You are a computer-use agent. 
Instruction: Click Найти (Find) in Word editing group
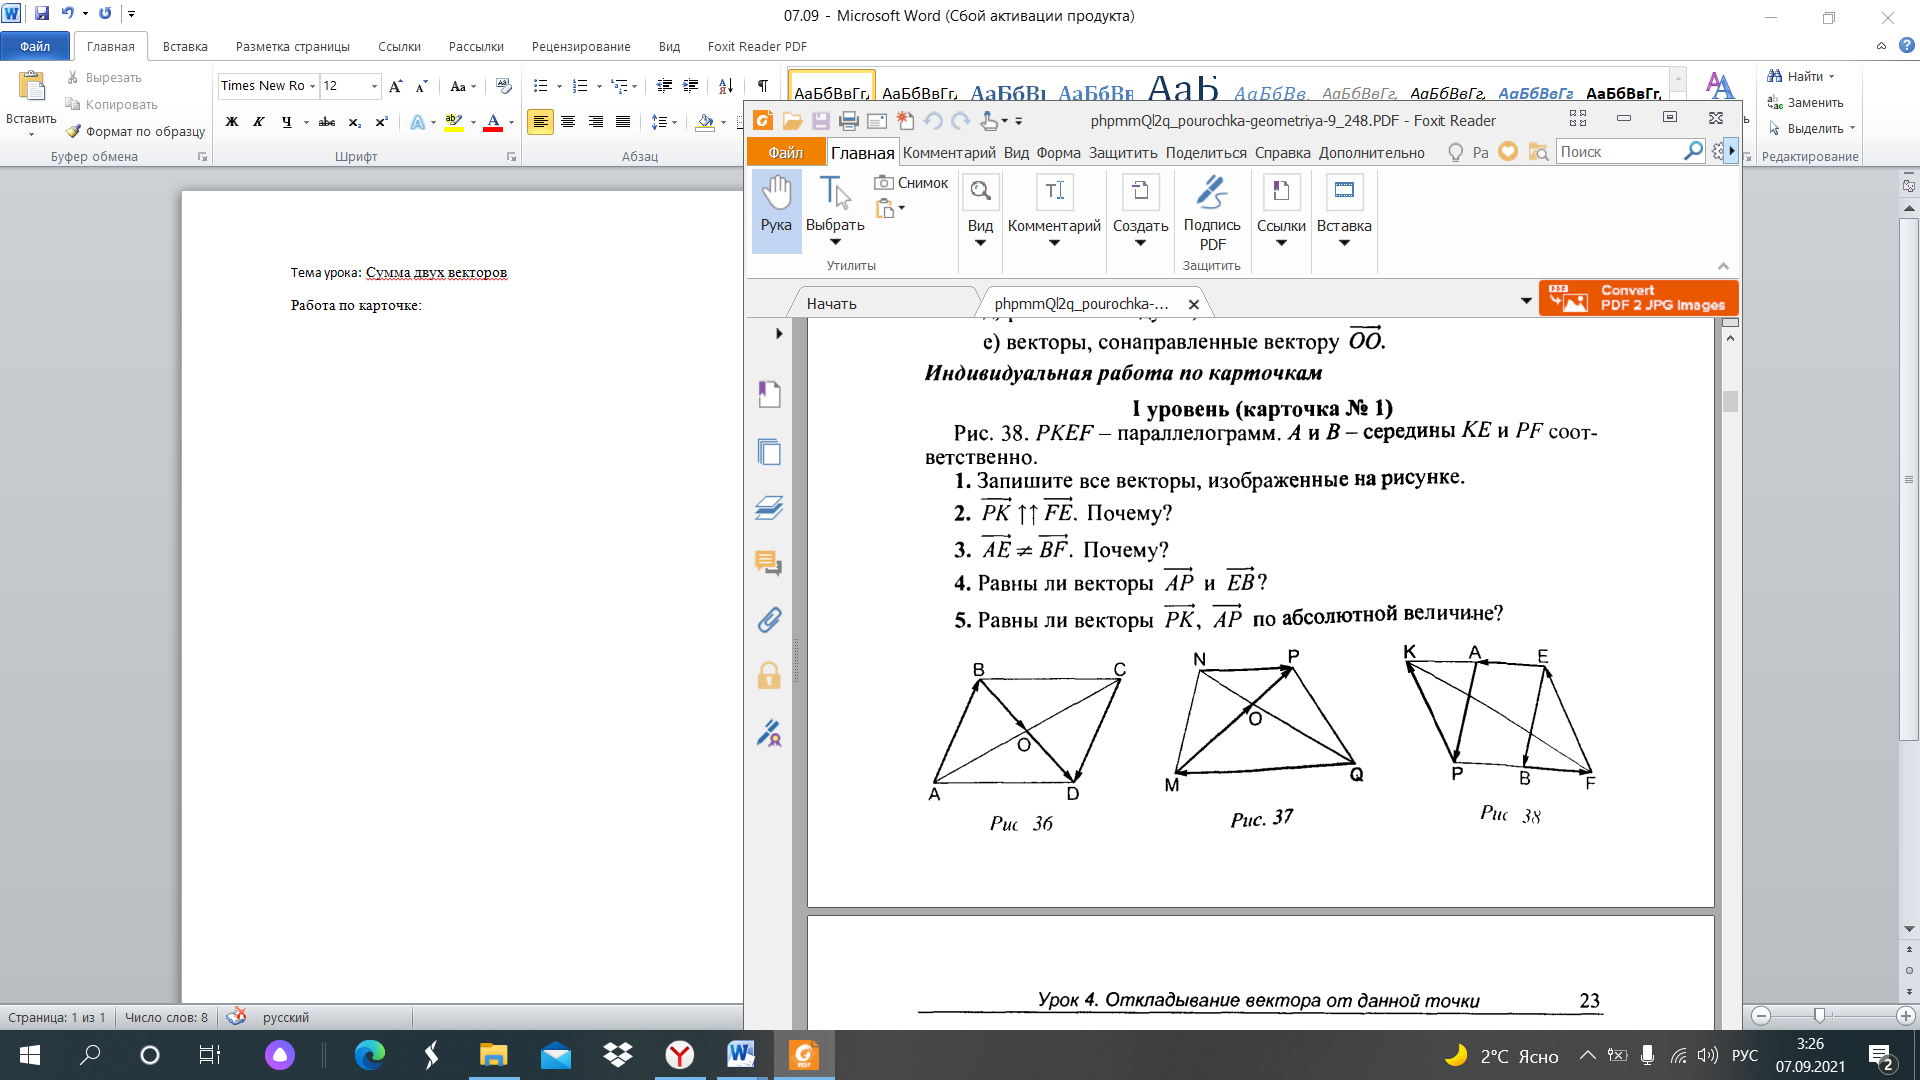1800,76
